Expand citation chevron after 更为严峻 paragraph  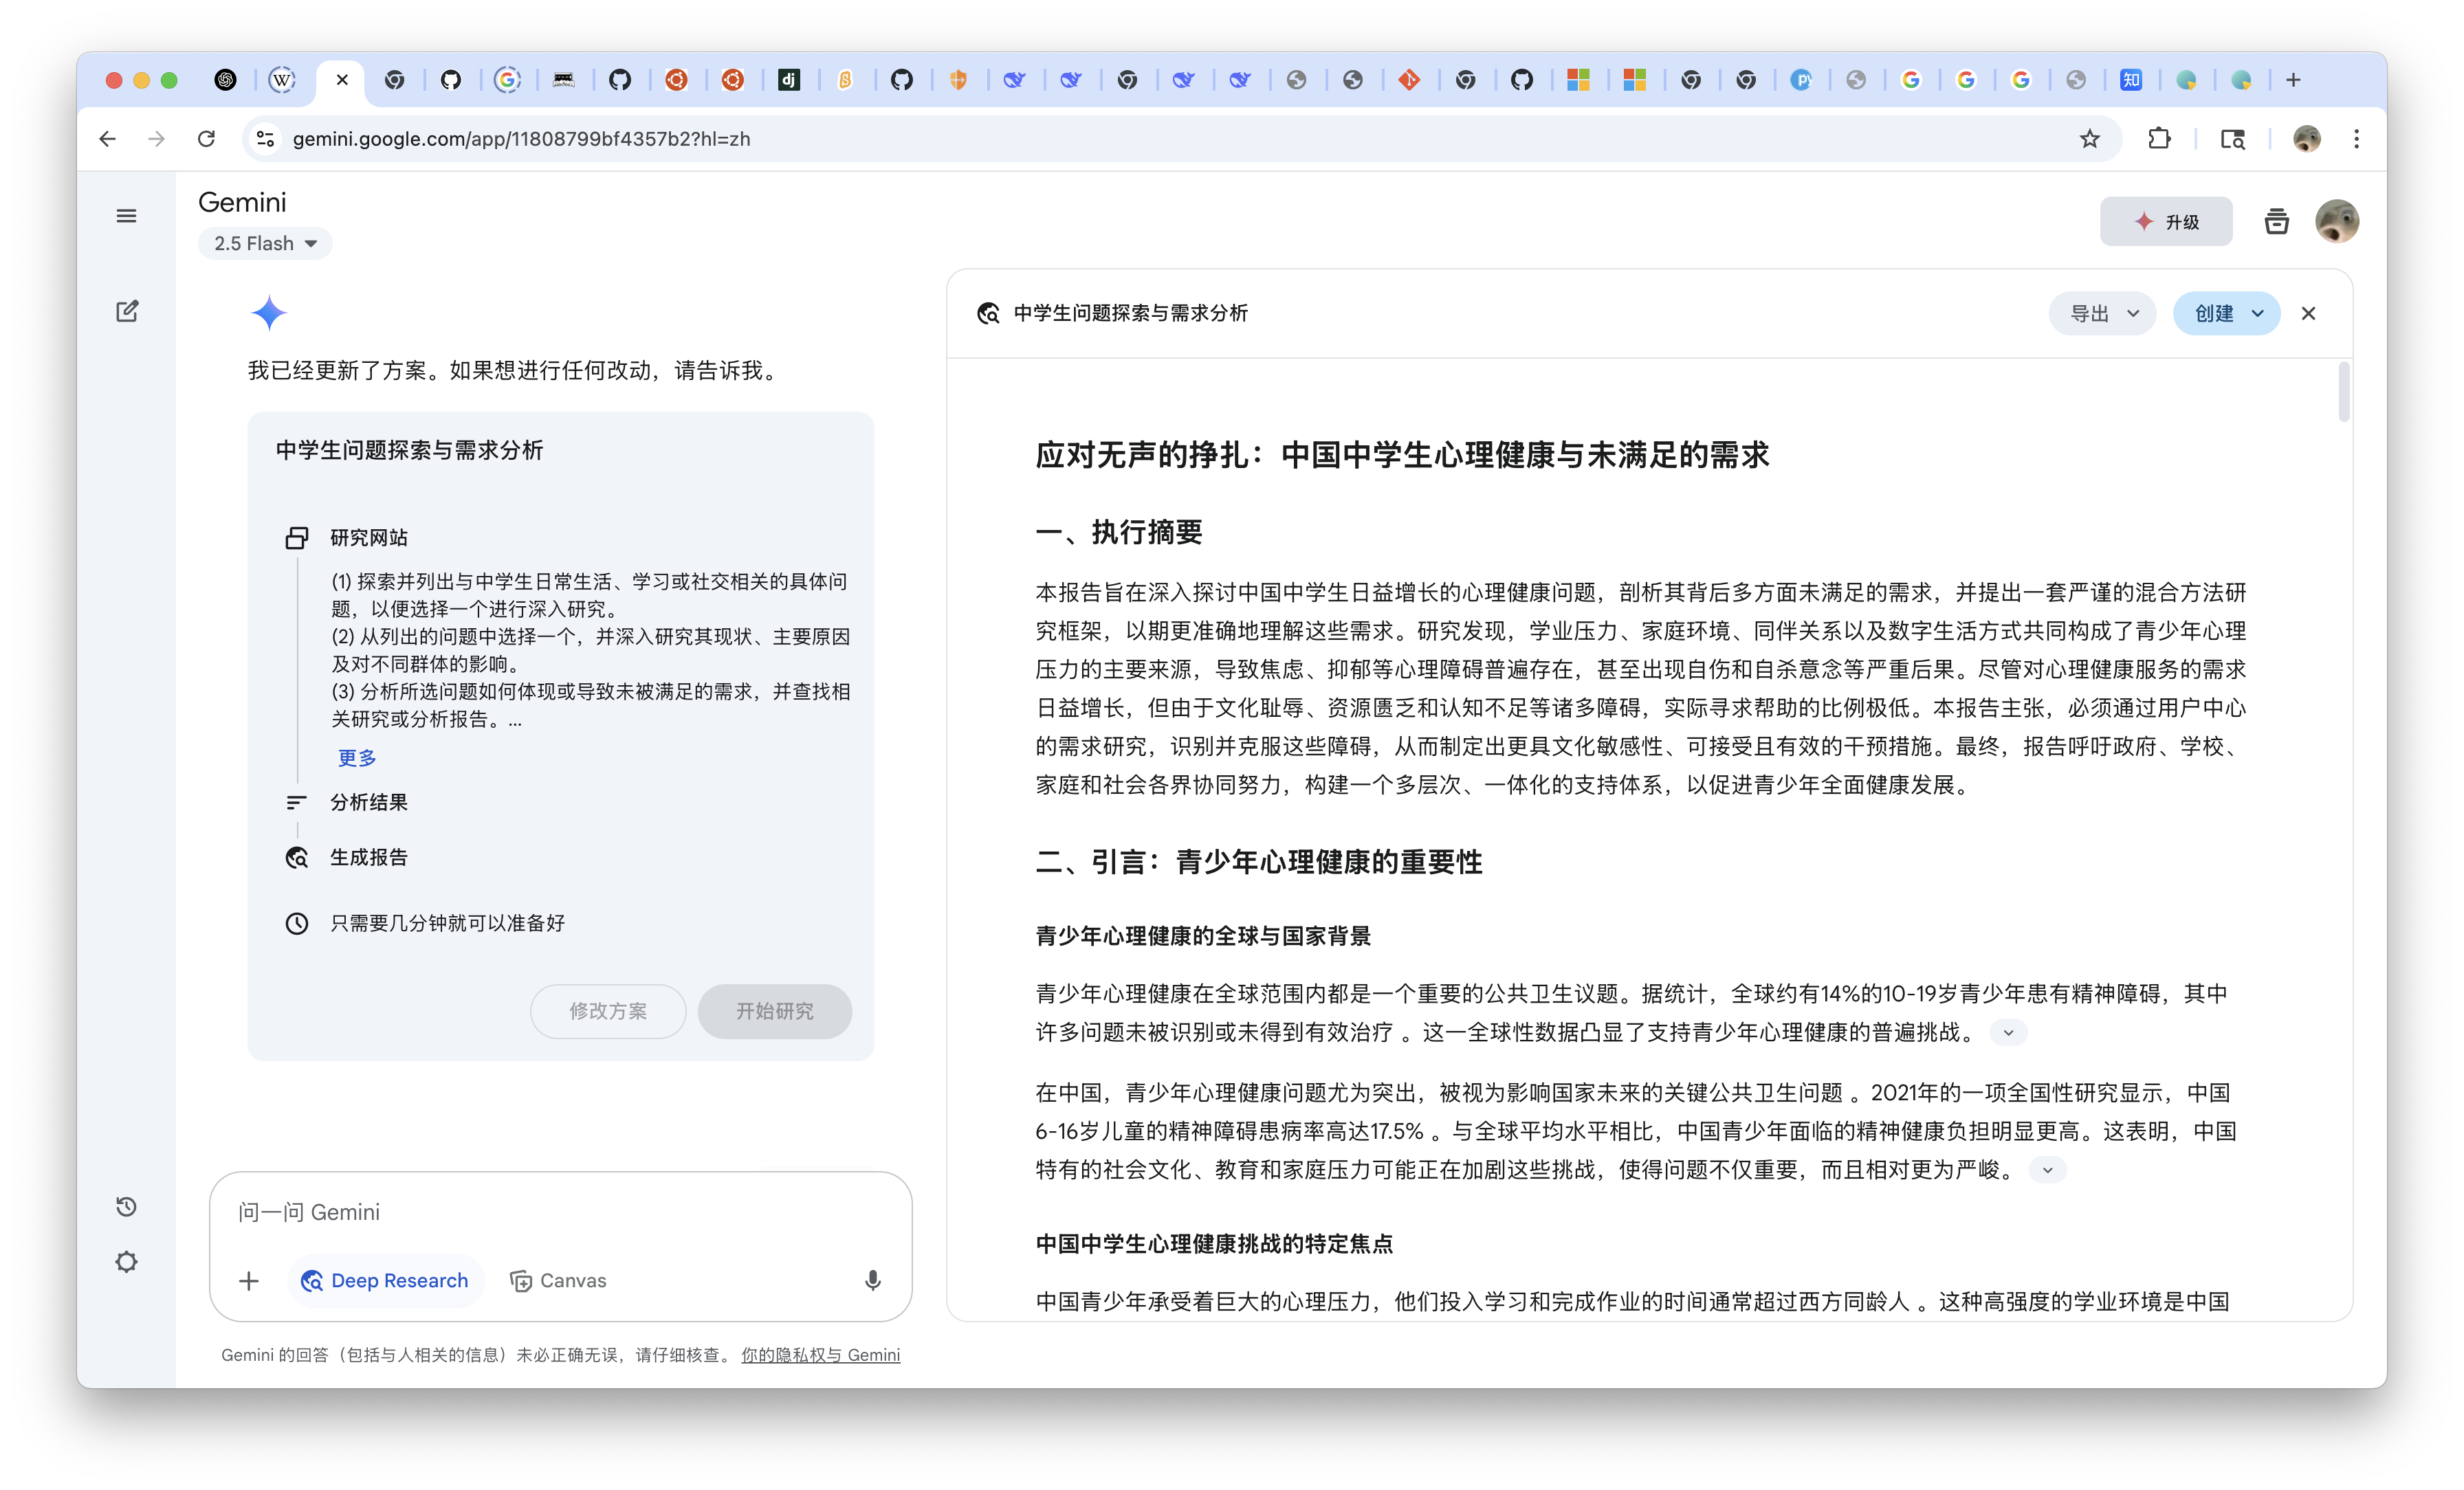click(x=2047, y=1170)
